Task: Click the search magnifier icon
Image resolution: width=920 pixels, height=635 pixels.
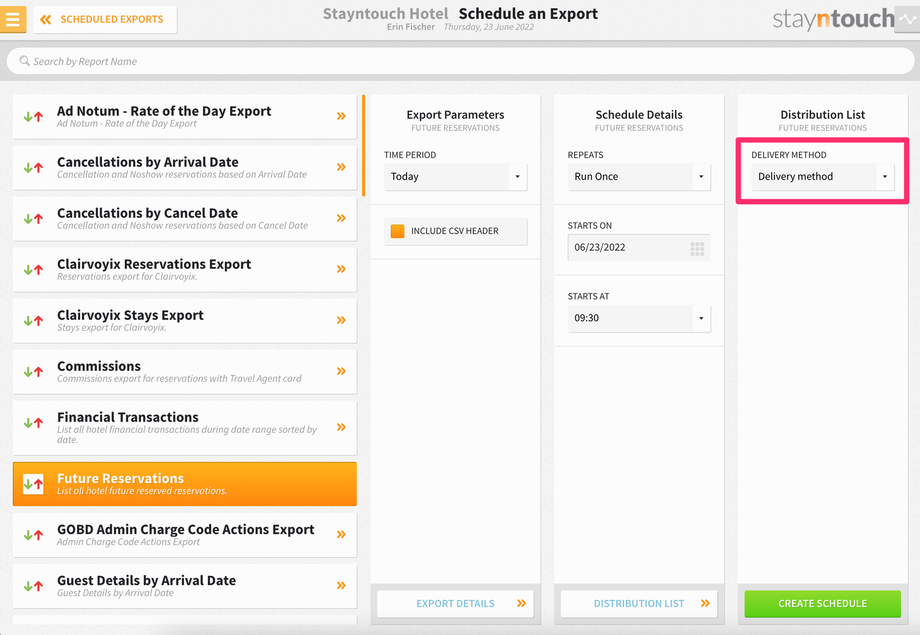Action: click(24, 61)
